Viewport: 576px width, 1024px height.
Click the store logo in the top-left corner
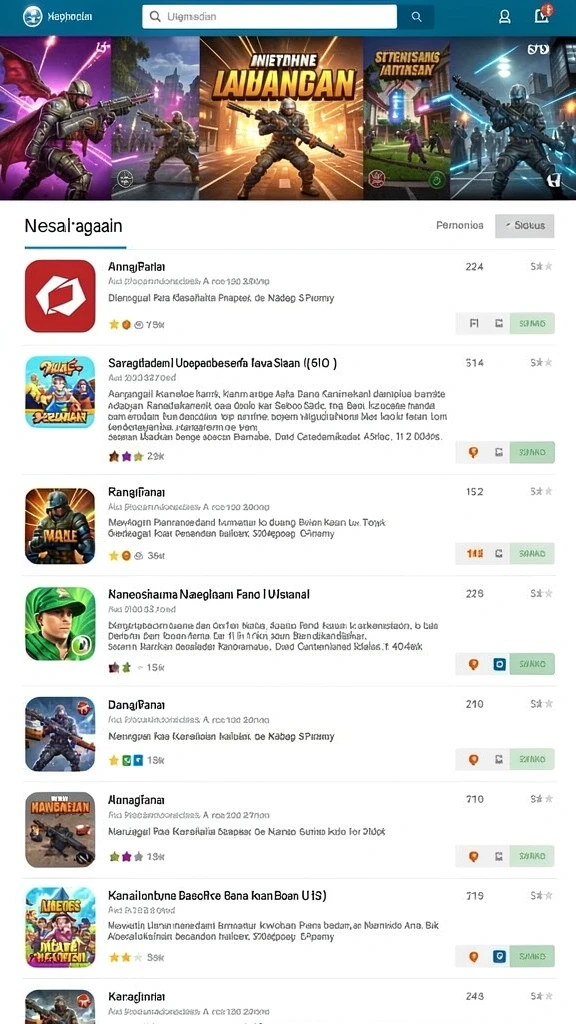click(x=32, y=16)
